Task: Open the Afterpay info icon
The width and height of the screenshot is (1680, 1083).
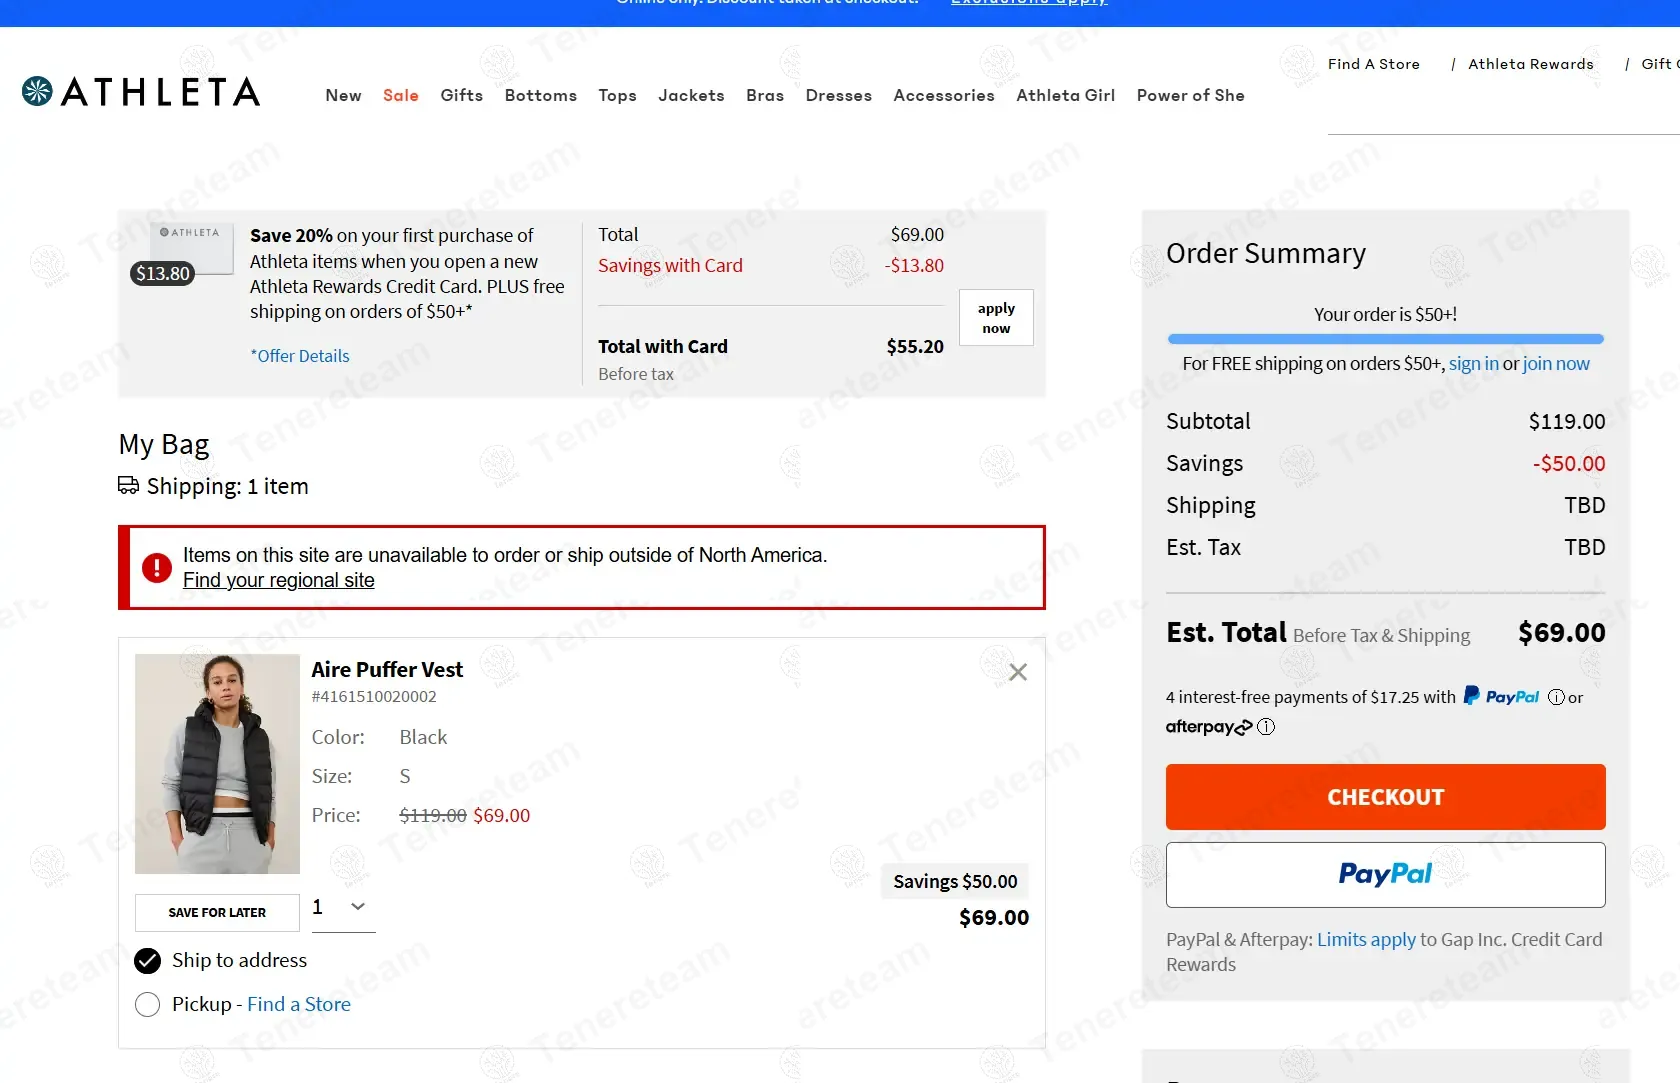Action: tap(1266, 727)
